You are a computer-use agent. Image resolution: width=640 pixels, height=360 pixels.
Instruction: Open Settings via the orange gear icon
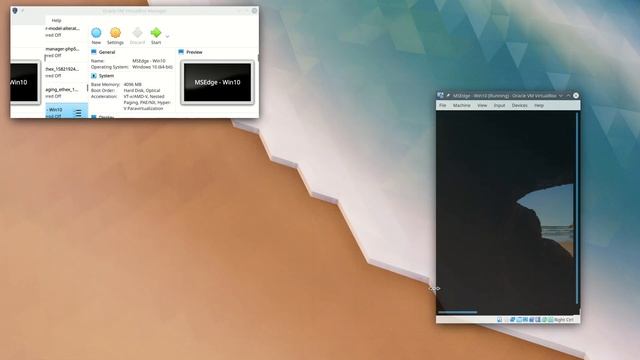coord(116,33)
